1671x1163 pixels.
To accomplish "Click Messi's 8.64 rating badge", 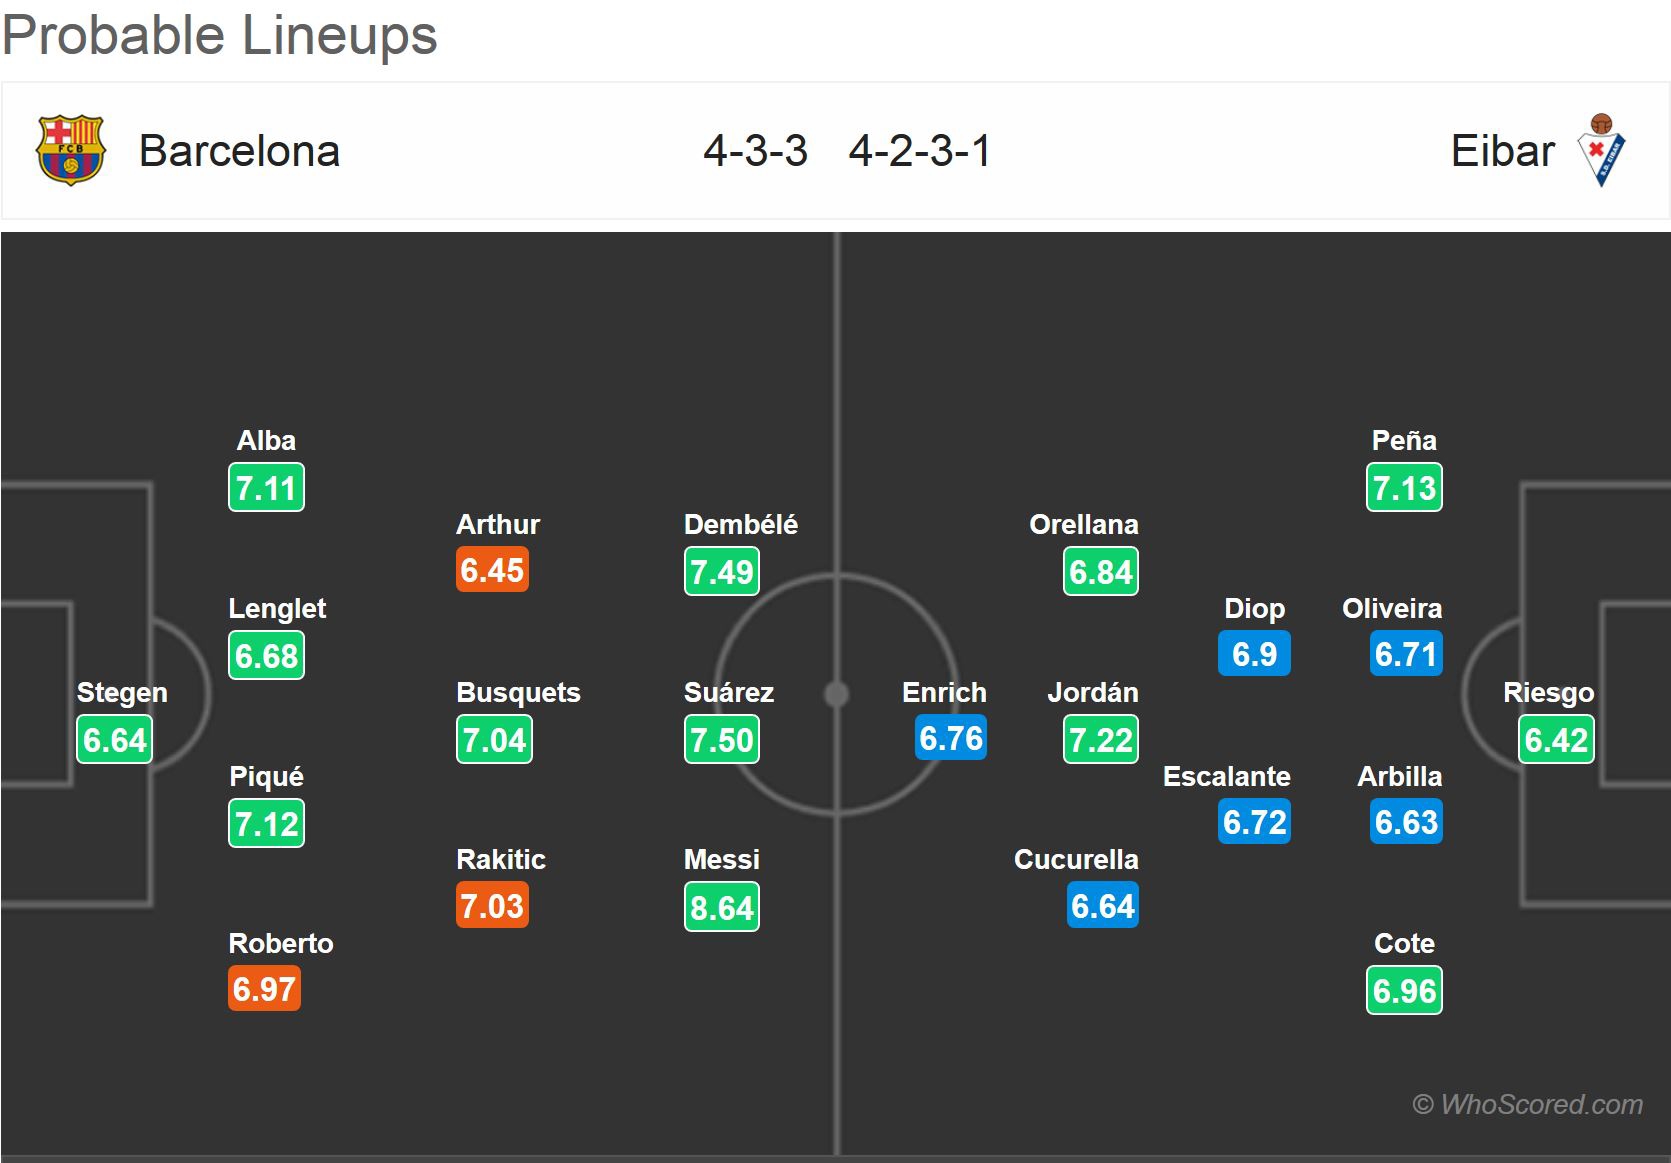I will pyautogui.click(x=721, y=907).
